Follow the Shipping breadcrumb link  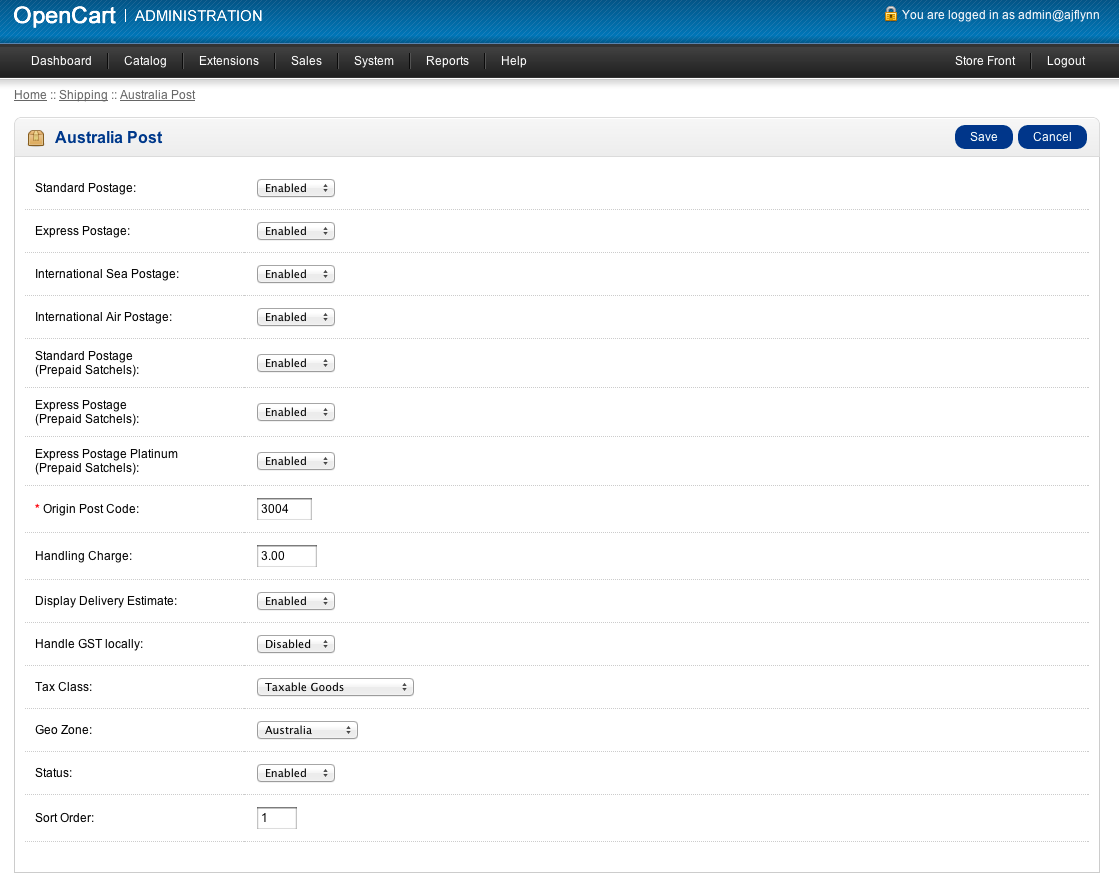[x=83, y=95]
